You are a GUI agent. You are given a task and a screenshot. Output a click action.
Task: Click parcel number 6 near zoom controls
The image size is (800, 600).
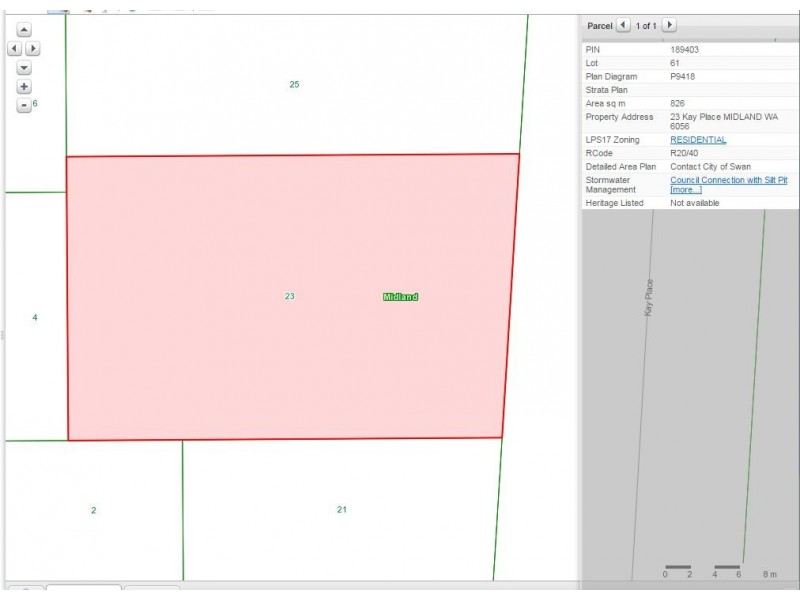(x=35, y=104)
